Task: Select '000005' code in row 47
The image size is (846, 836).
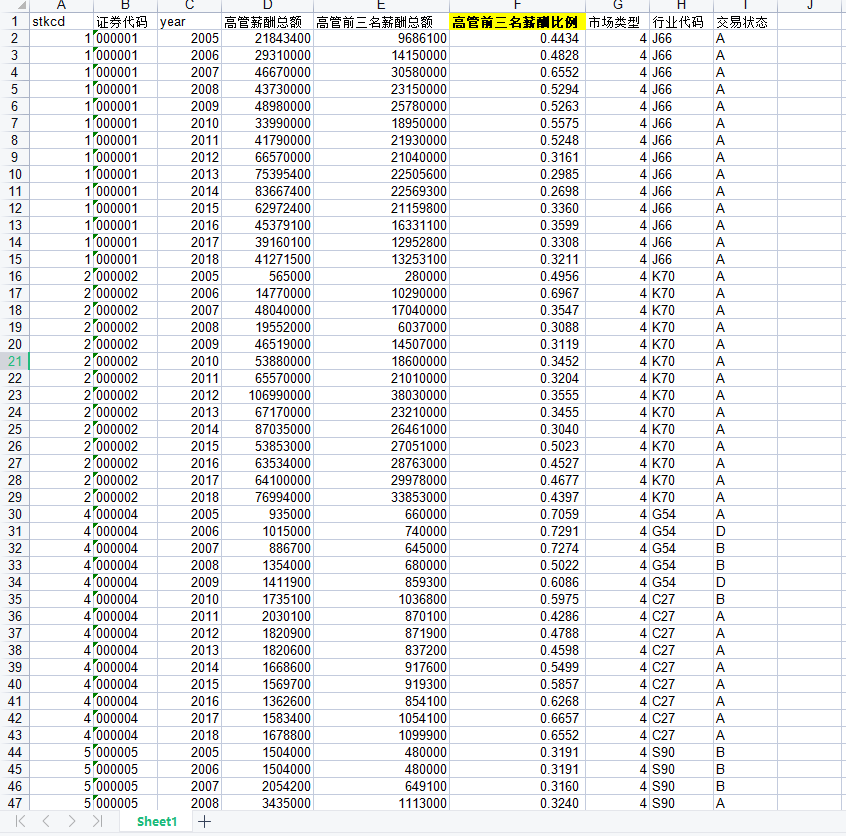Action: pyautogui.click(x=125, y=803)
